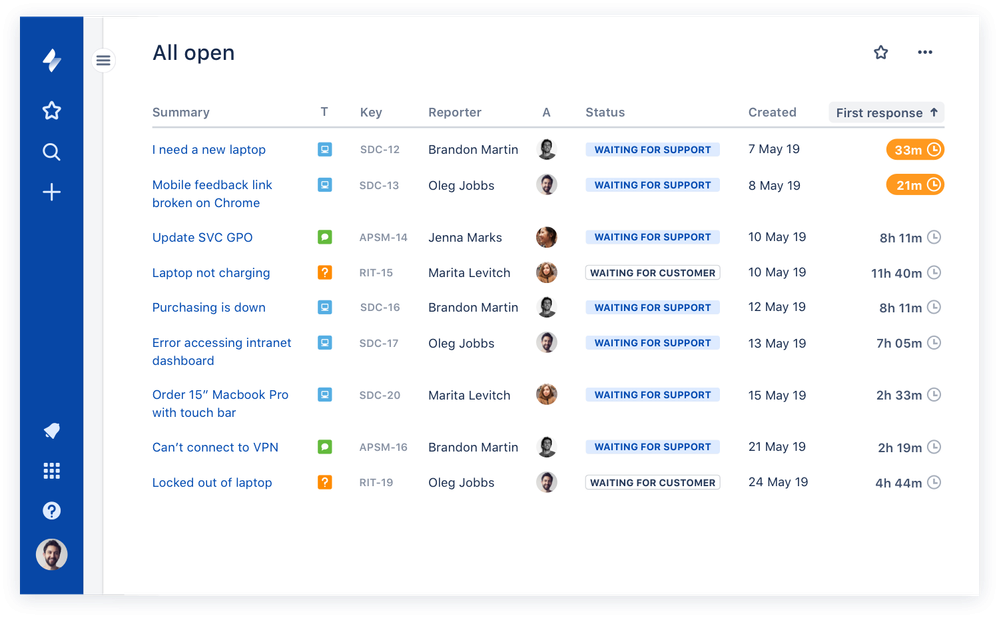Open the more actions ellipsis menu
The height and width of the screenshot is (618, 999).
pos(925,52)
